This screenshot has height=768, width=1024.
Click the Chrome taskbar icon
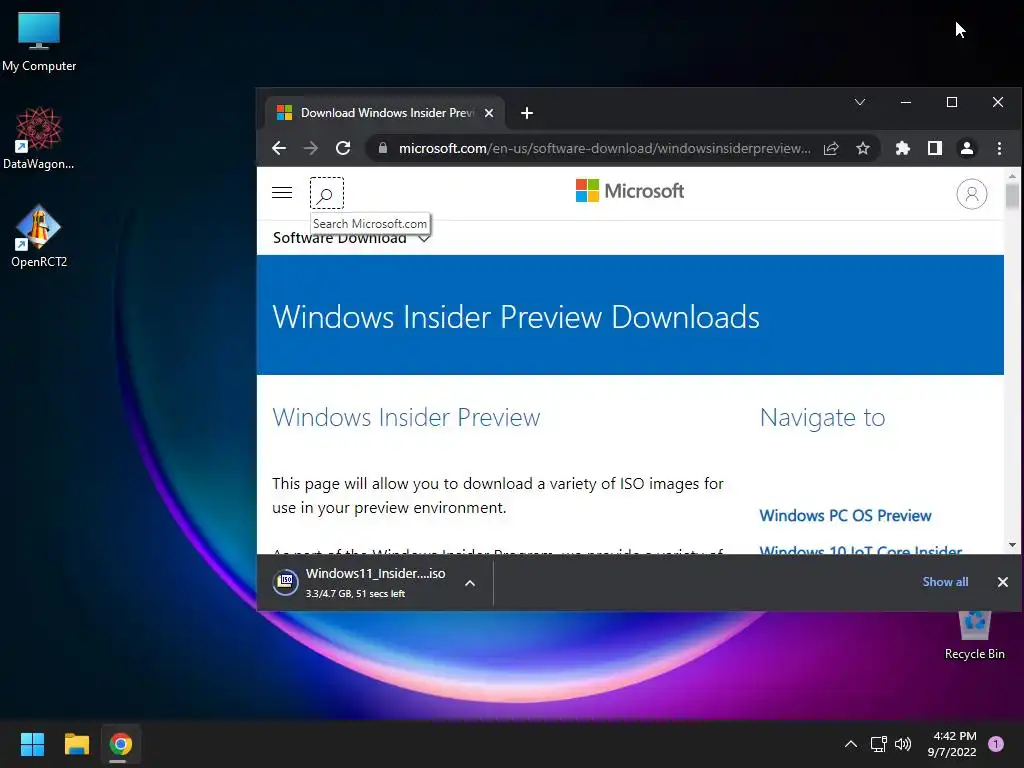tap(121, 744)
